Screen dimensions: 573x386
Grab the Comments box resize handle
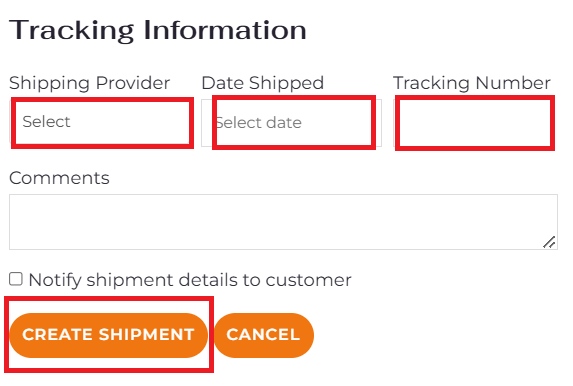coord(549,242)
